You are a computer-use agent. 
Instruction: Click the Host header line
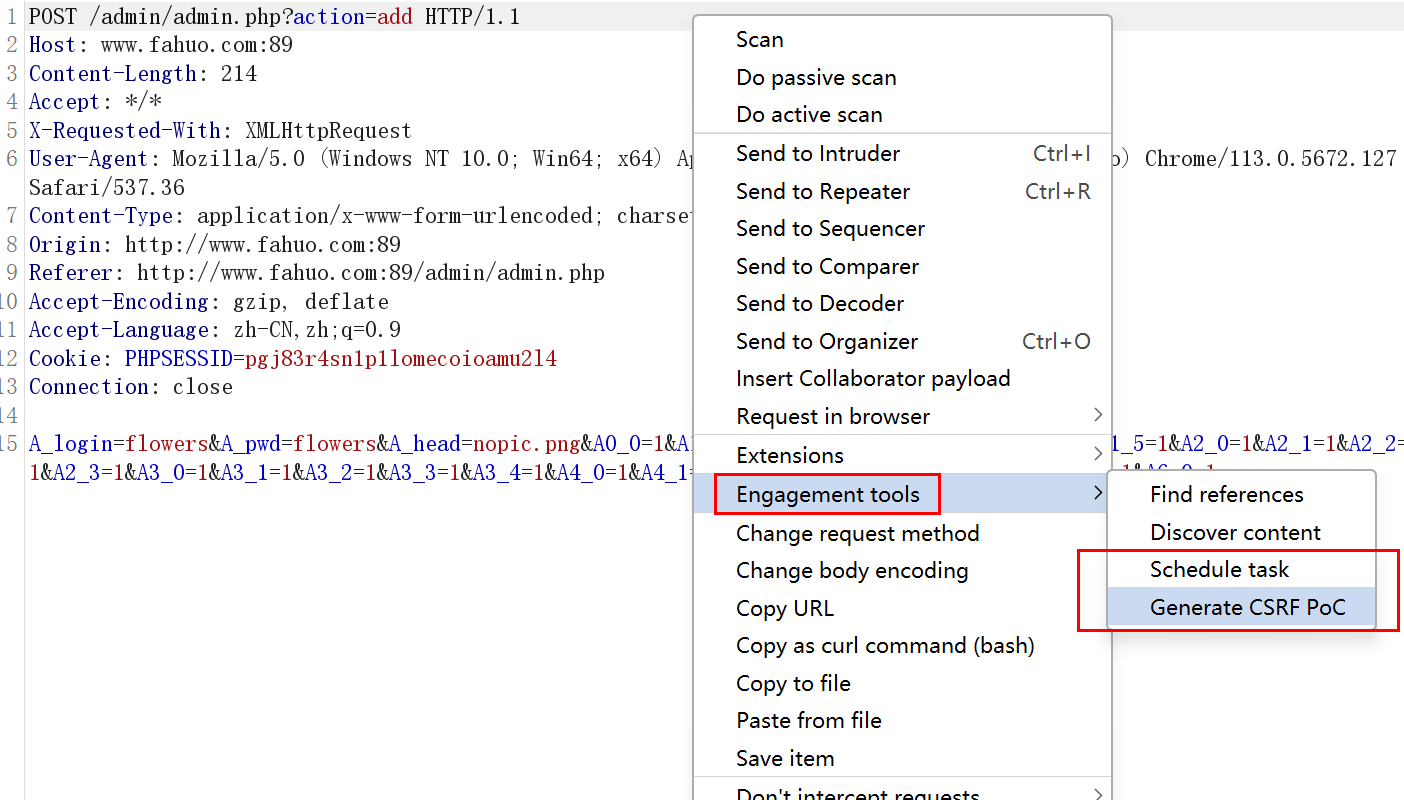161,45
